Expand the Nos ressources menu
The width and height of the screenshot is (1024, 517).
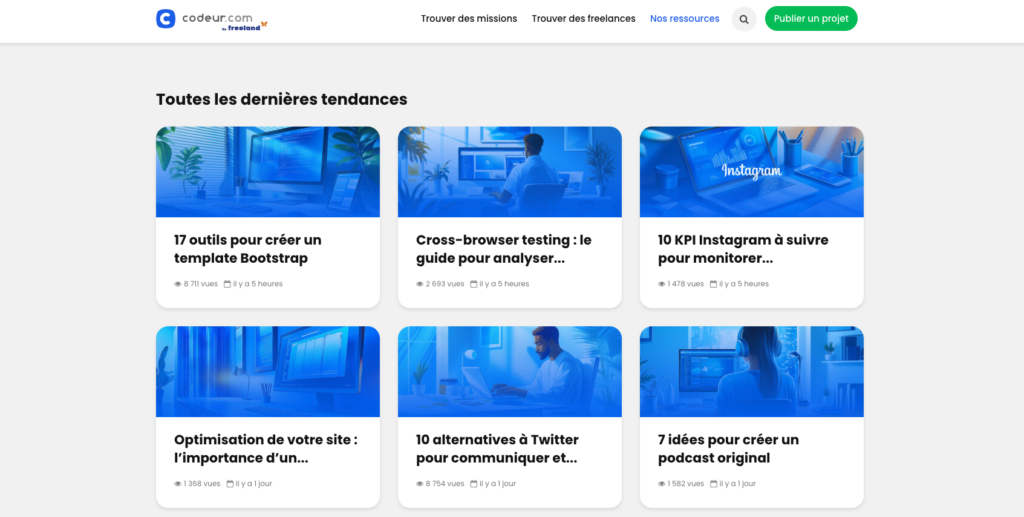(x=684, y=19)
